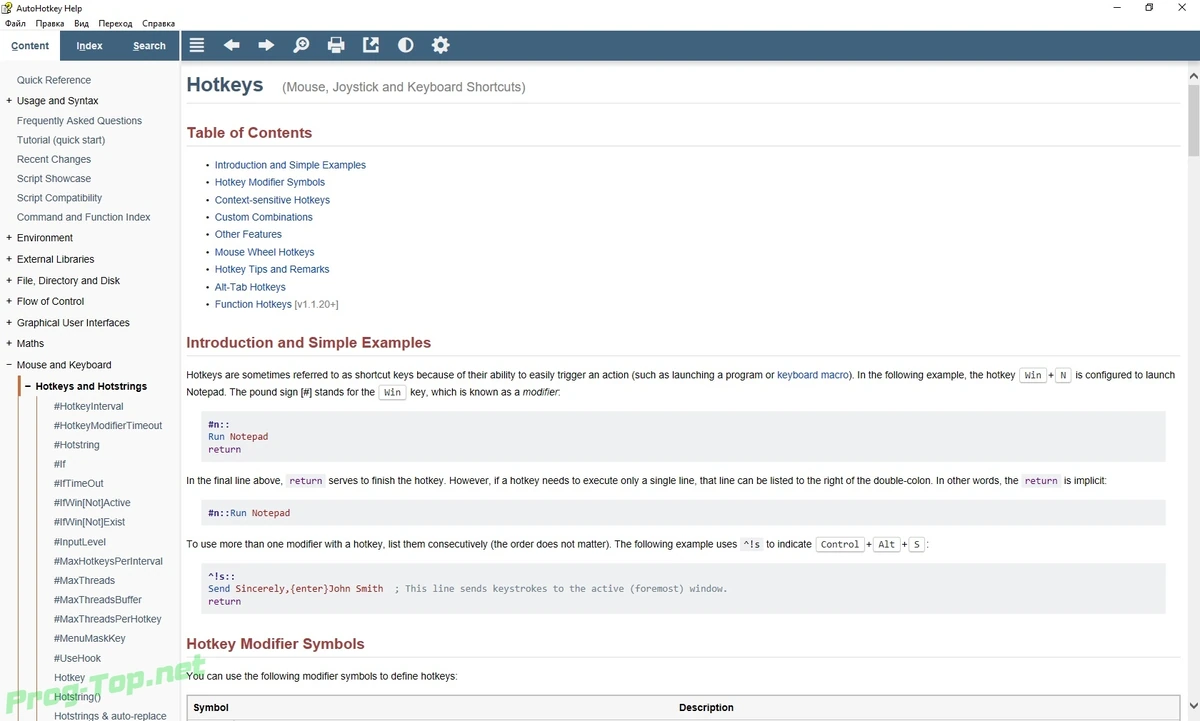Switch to Index tab
The image size is (1200, 721).
pyautogui.click(x=89, y=46)
